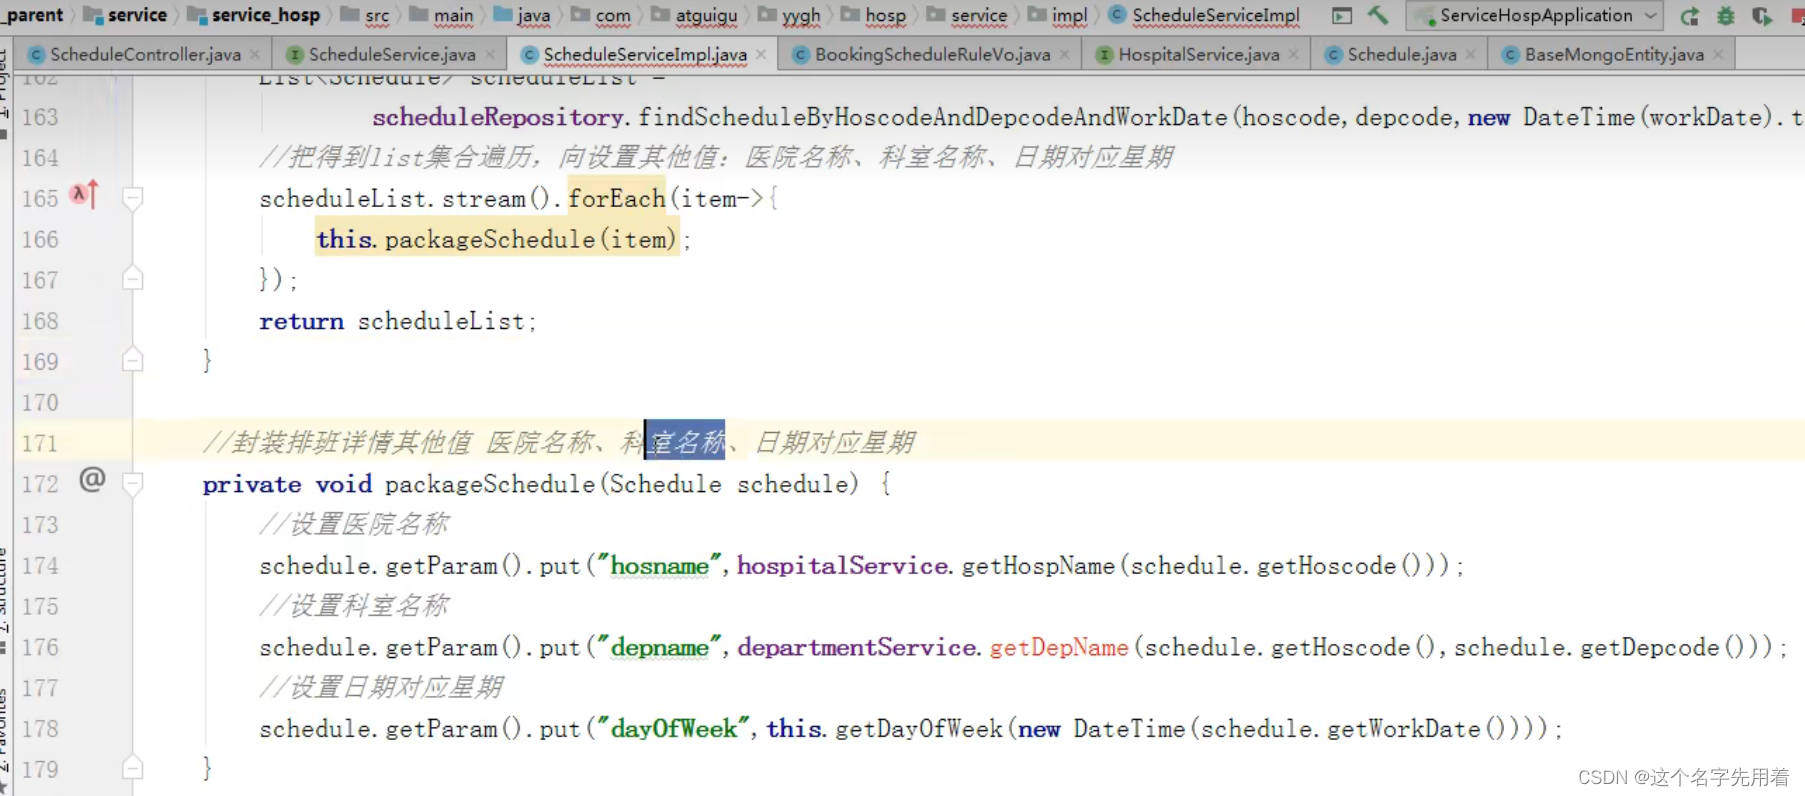Click the Build project hammer icon

coord(1378,15)
